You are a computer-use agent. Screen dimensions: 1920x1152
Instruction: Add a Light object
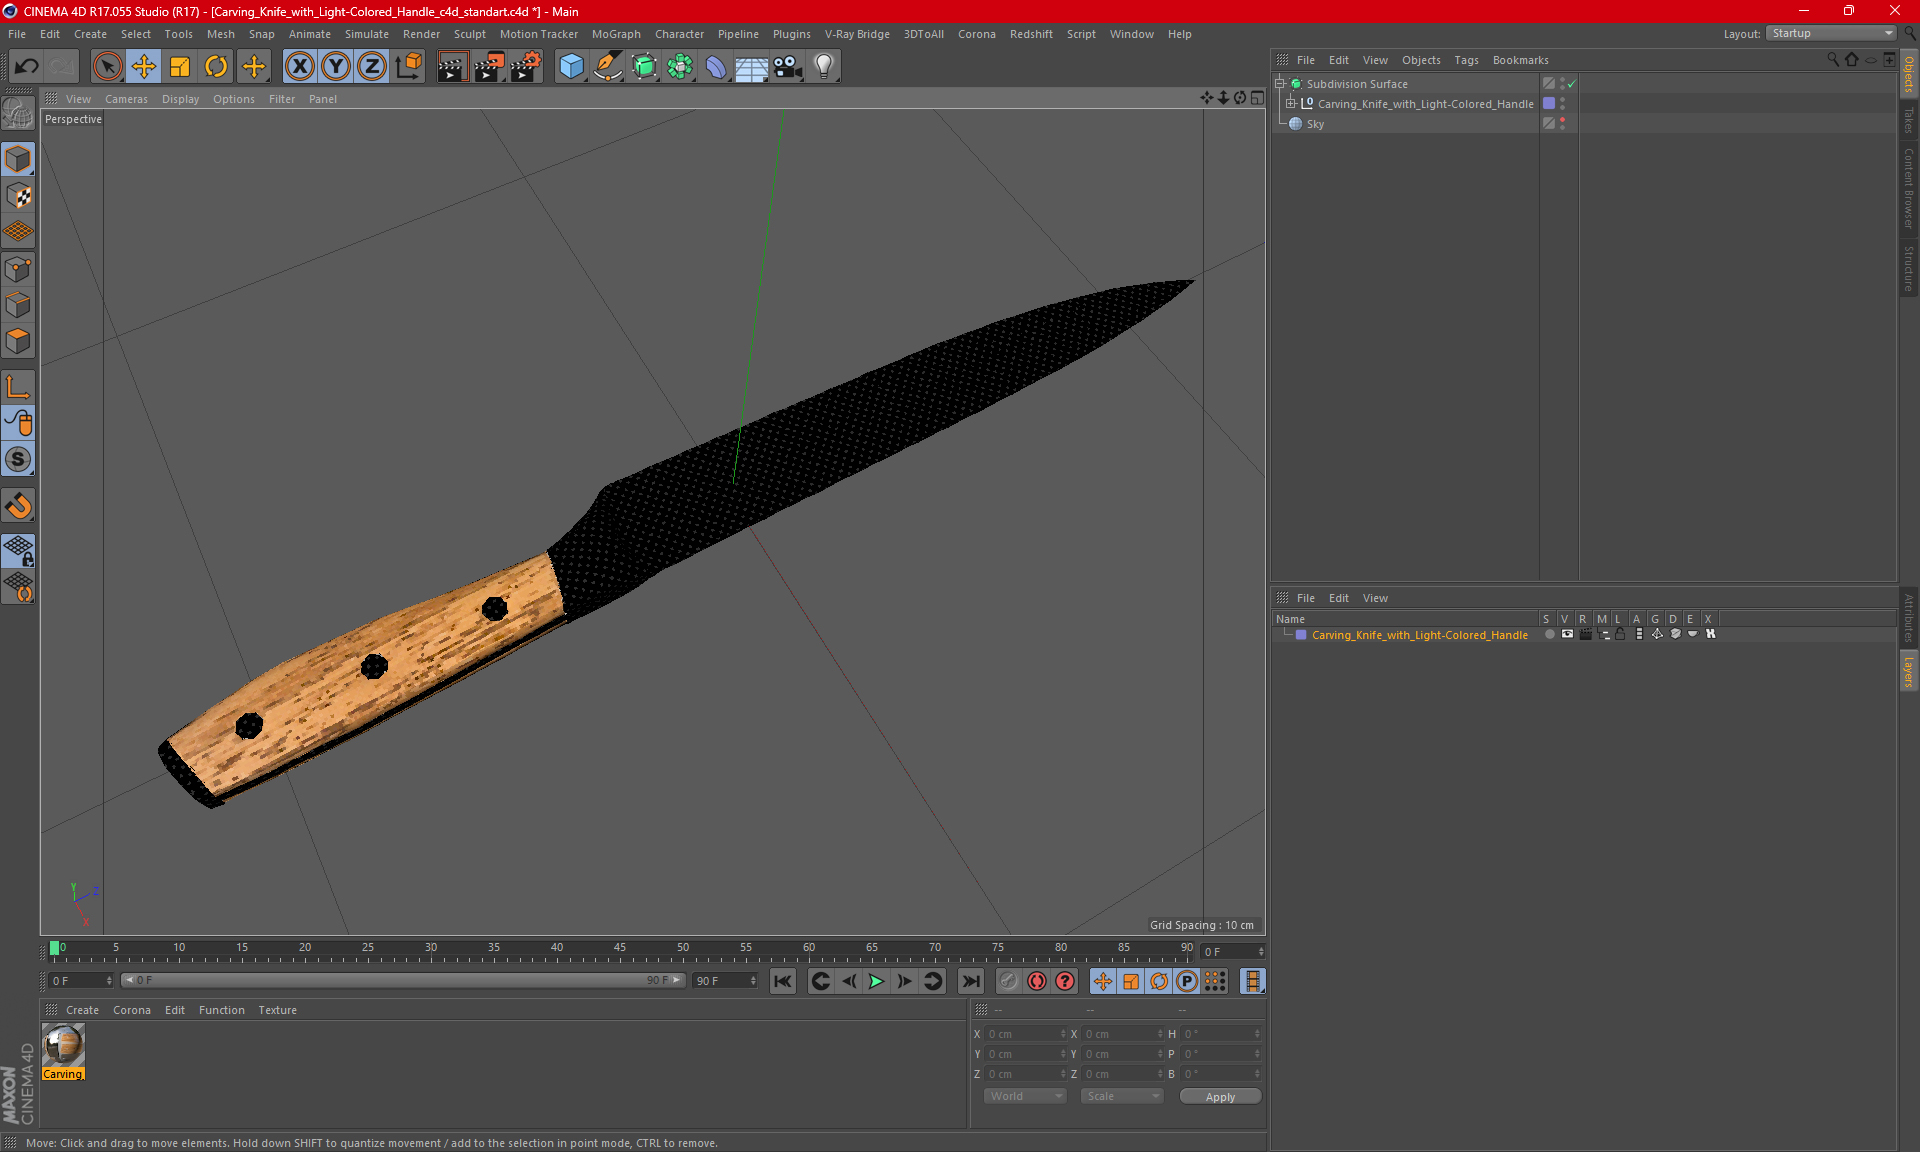[824, 66]
